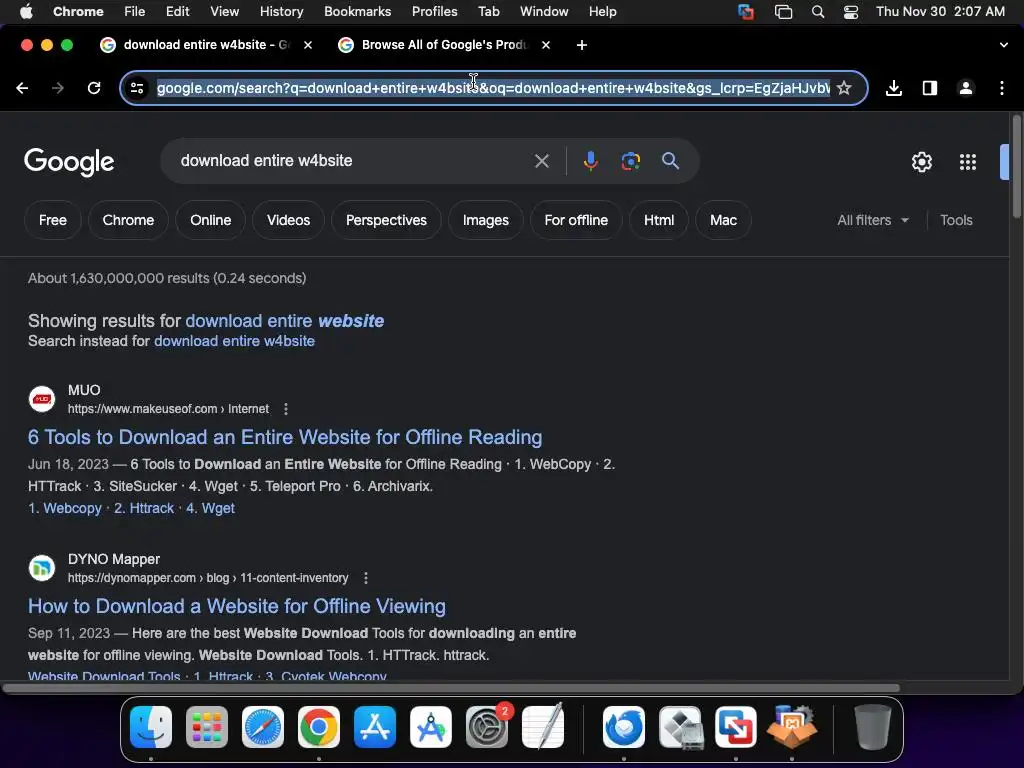The width and height of the screenshot is (1024, 768).
Task: Switch to Images results
Action: tap(485, 220)
